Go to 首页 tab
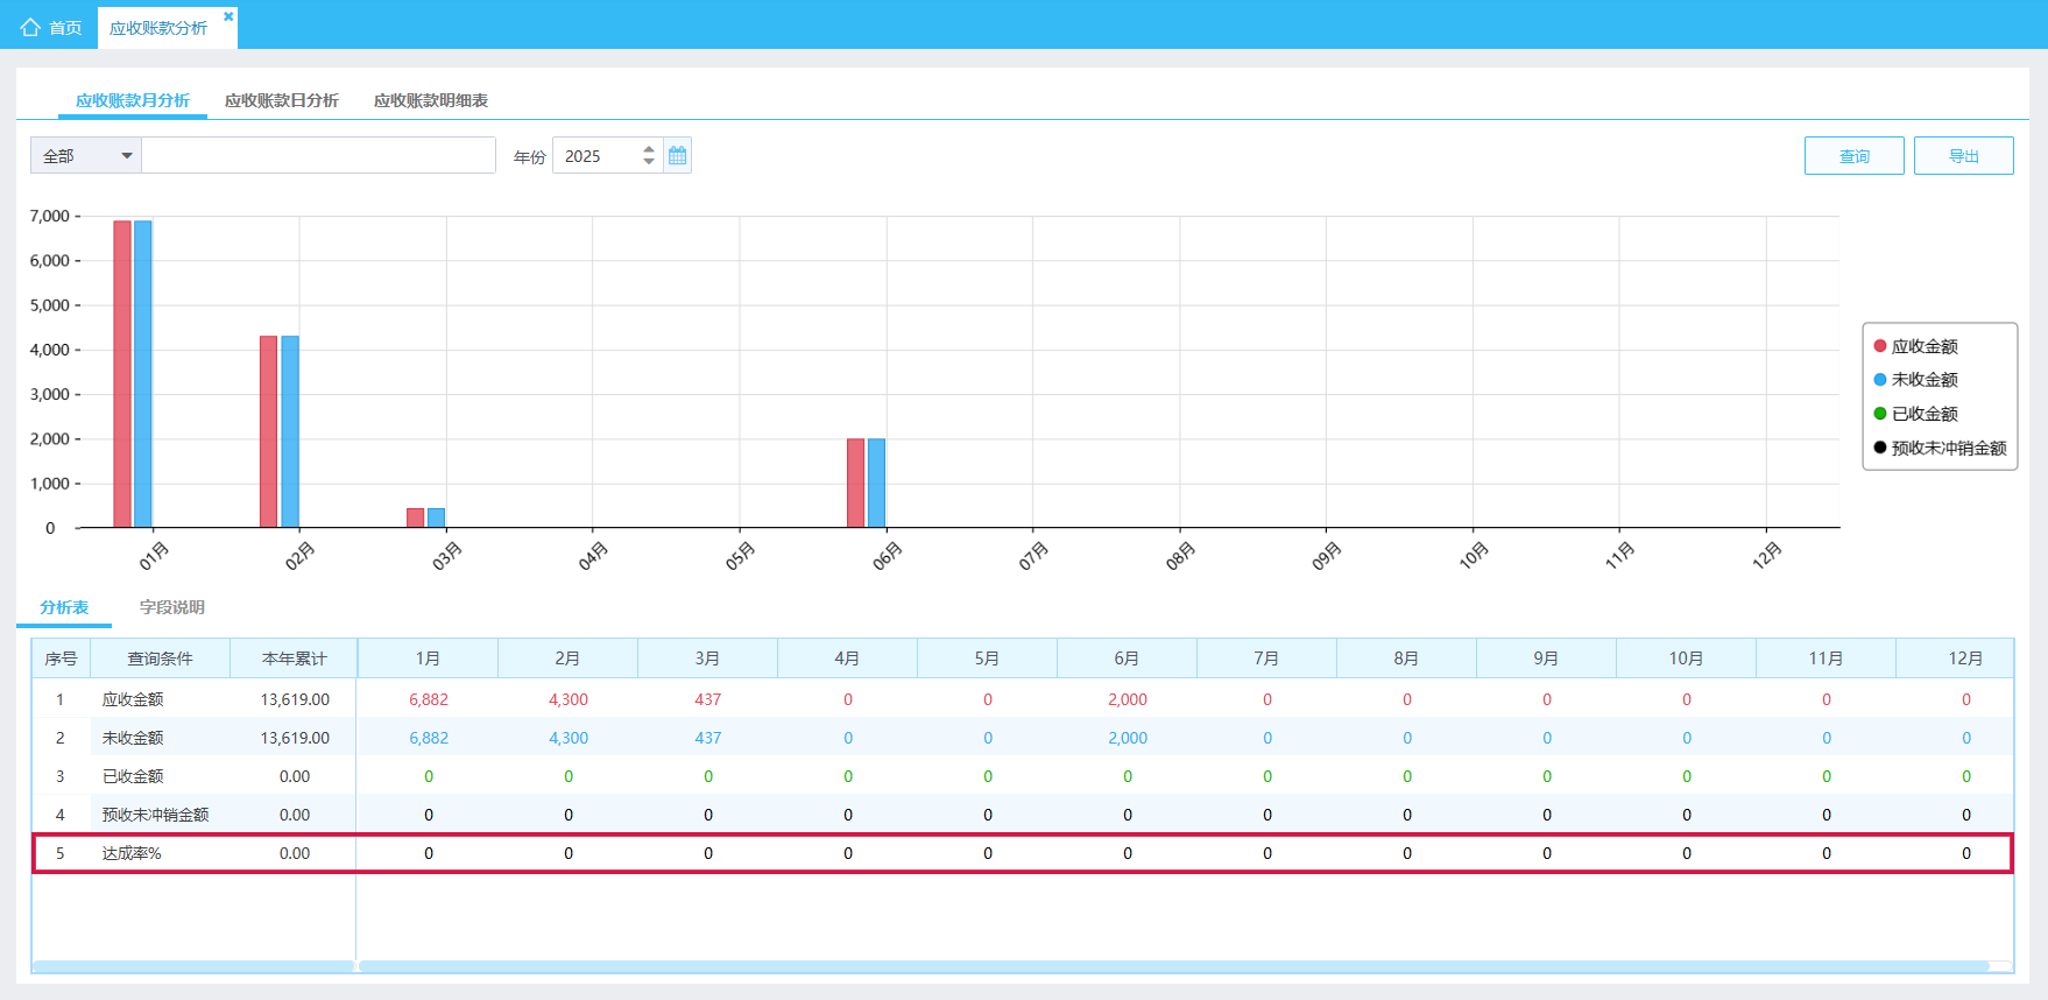2048x1000 pixels. [x=51, y=27]
